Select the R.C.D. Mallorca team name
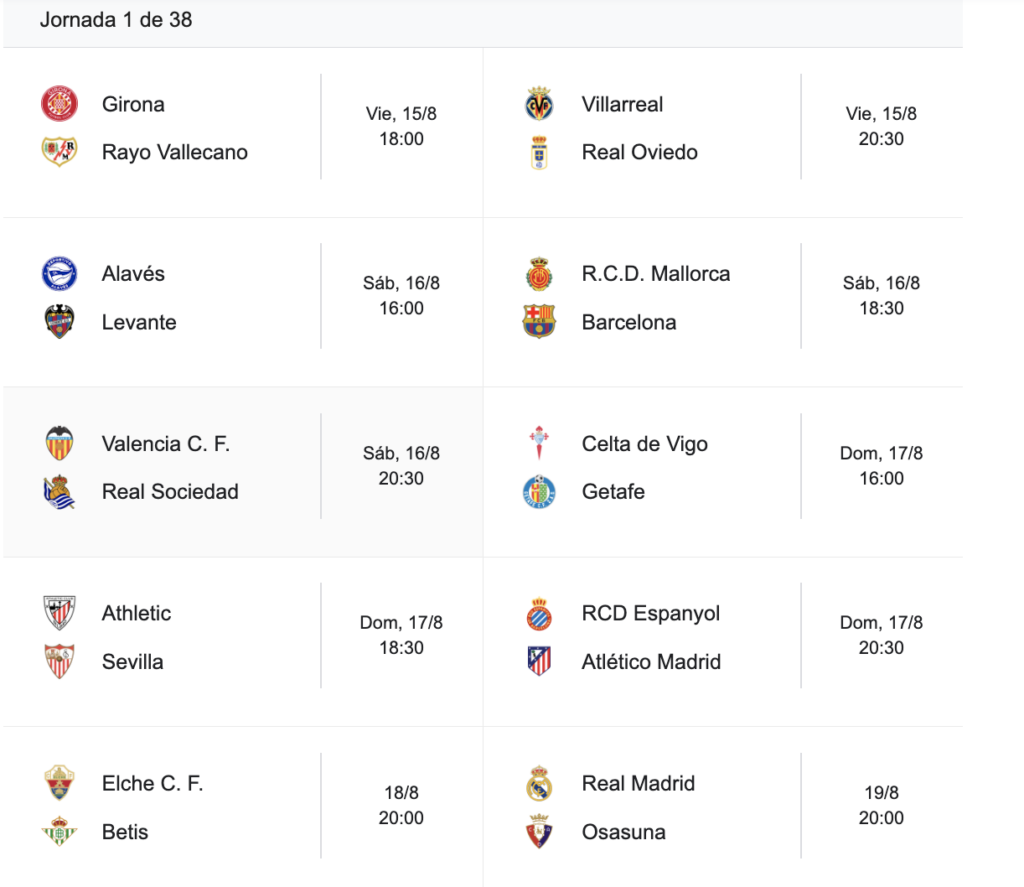Screen dimensions: 1024x887 pyautogui.click(x=656, y=274)
